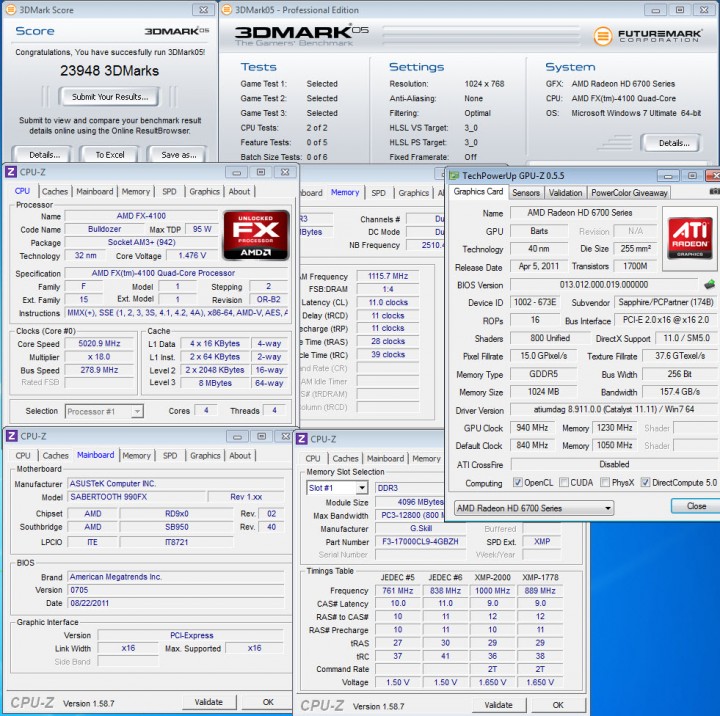
Task: Open the Sensors tab in GPU-Z
Action: [x=526, y=193]
